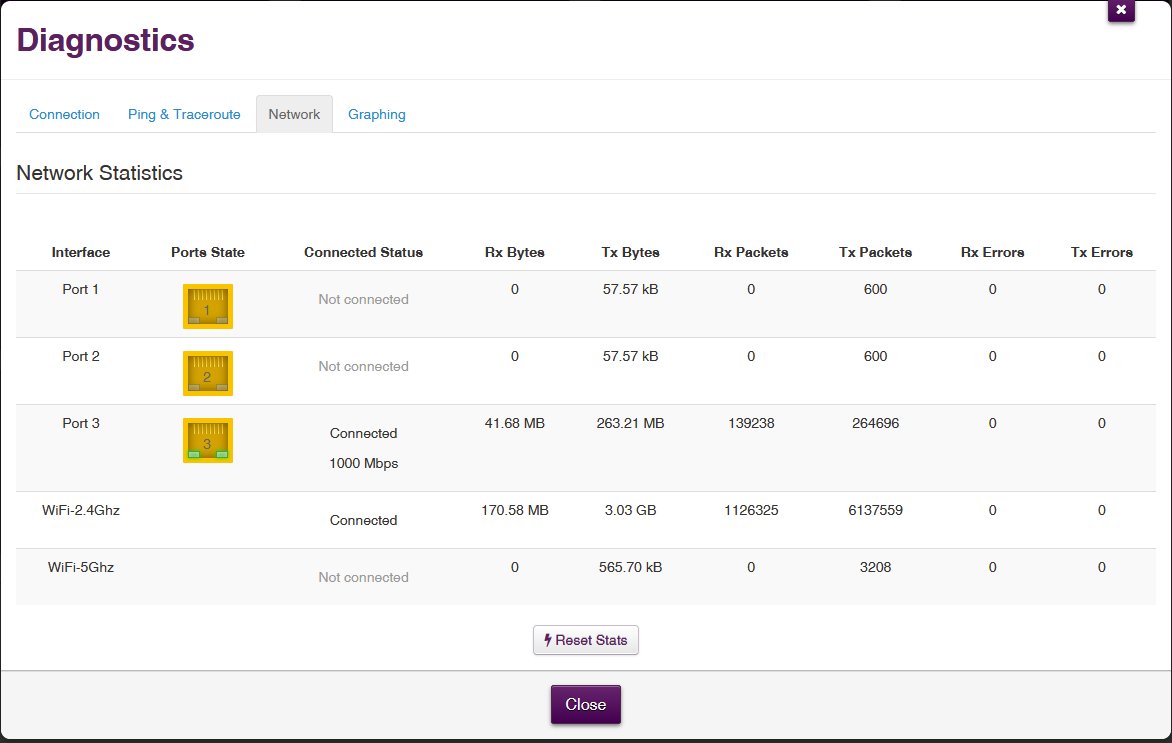Click the Interface column header
The image size is (1172, 743).
click(x=81, y=252)
